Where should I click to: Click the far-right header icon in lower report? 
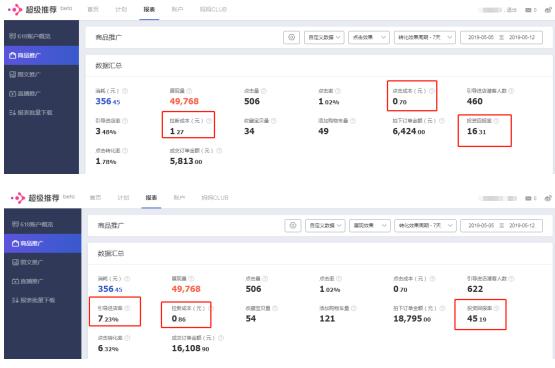tap(548, 198)
